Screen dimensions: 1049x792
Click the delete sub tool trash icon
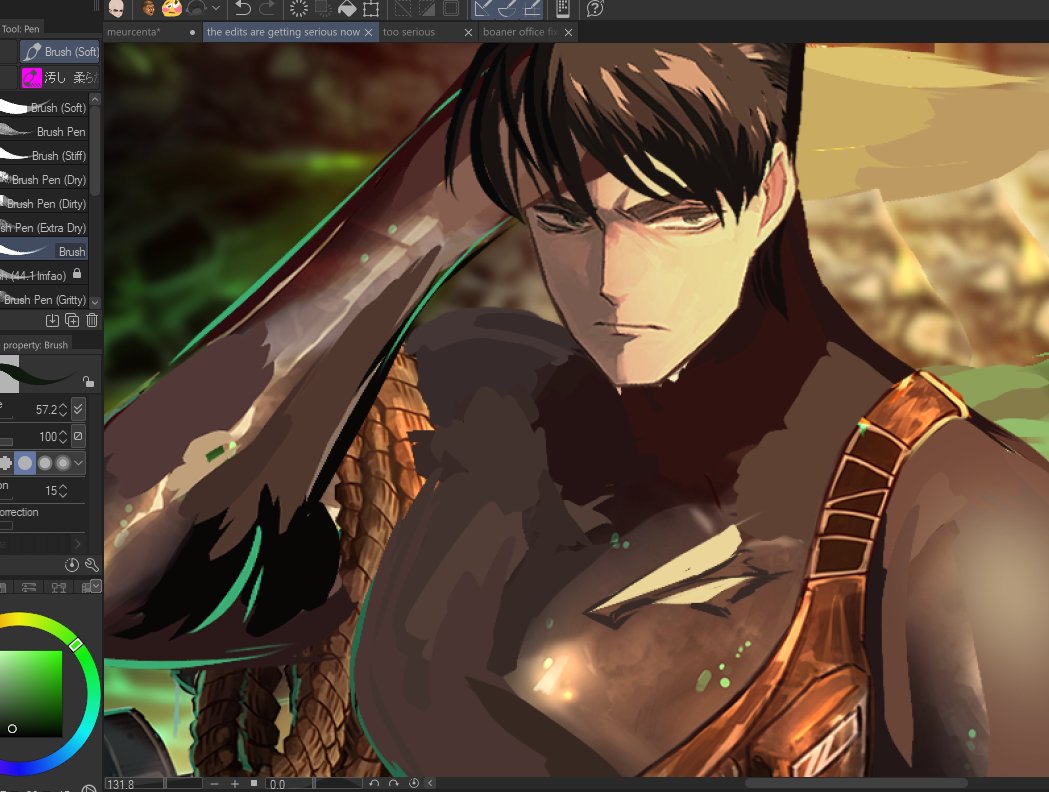pyautogui.click(x=92, y=320)
